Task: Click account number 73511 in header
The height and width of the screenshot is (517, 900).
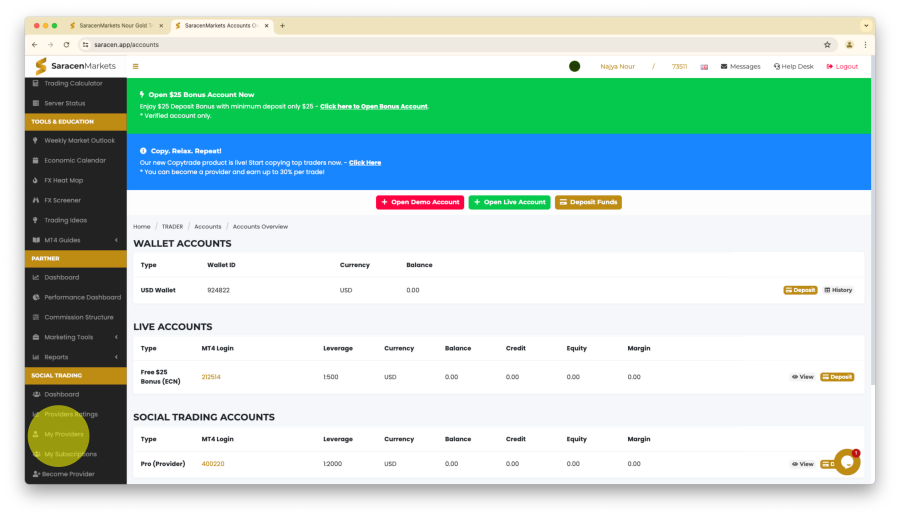Action: (680, 67)
